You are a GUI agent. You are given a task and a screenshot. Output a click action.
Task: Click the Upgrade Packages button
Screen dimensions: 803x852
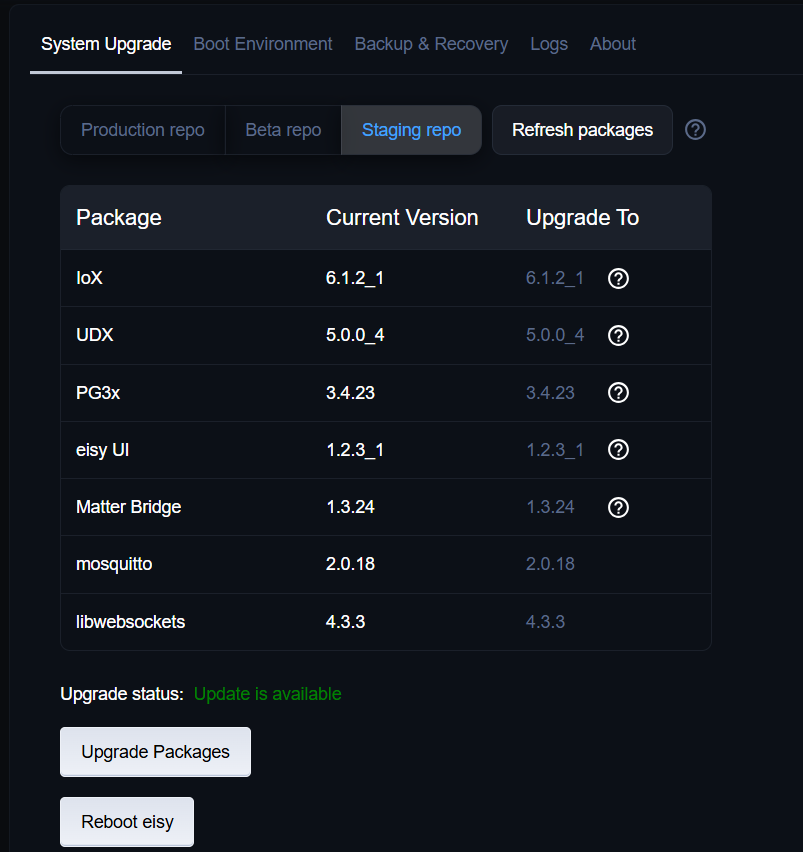pos(155,752)
